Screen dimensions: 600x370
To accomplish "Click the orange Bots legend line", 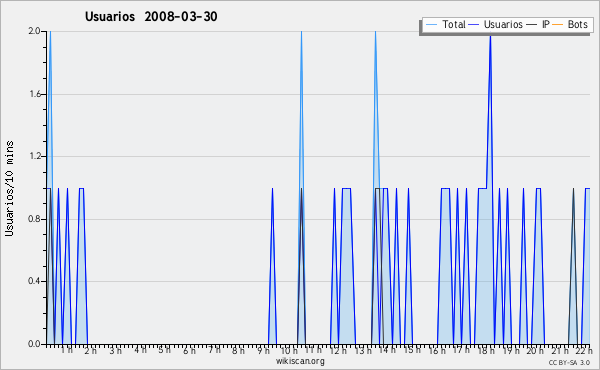I will (x=558, y=25).
